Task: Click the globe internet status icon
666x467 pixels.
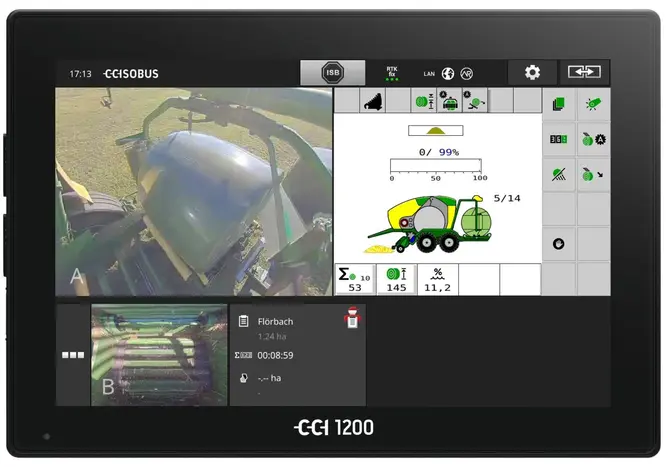Action: (x=448, y=73)
